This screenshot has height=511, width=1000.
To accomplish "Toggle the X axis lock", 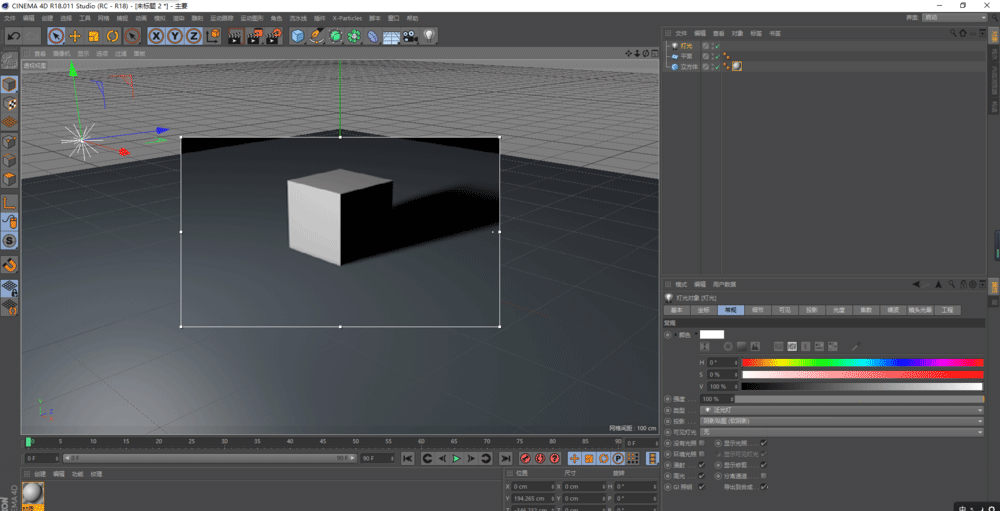I will pyautogui.click(x=156, y=36).
